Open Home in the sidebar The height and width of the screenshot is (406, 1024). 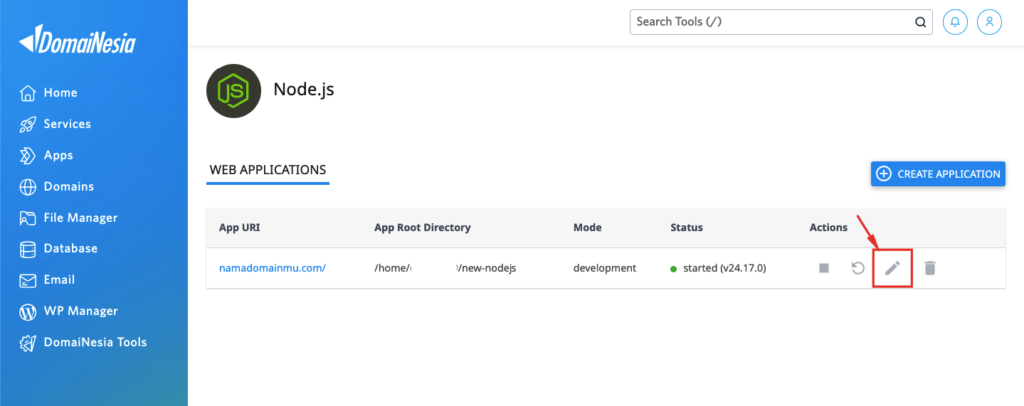coord(60,93)
